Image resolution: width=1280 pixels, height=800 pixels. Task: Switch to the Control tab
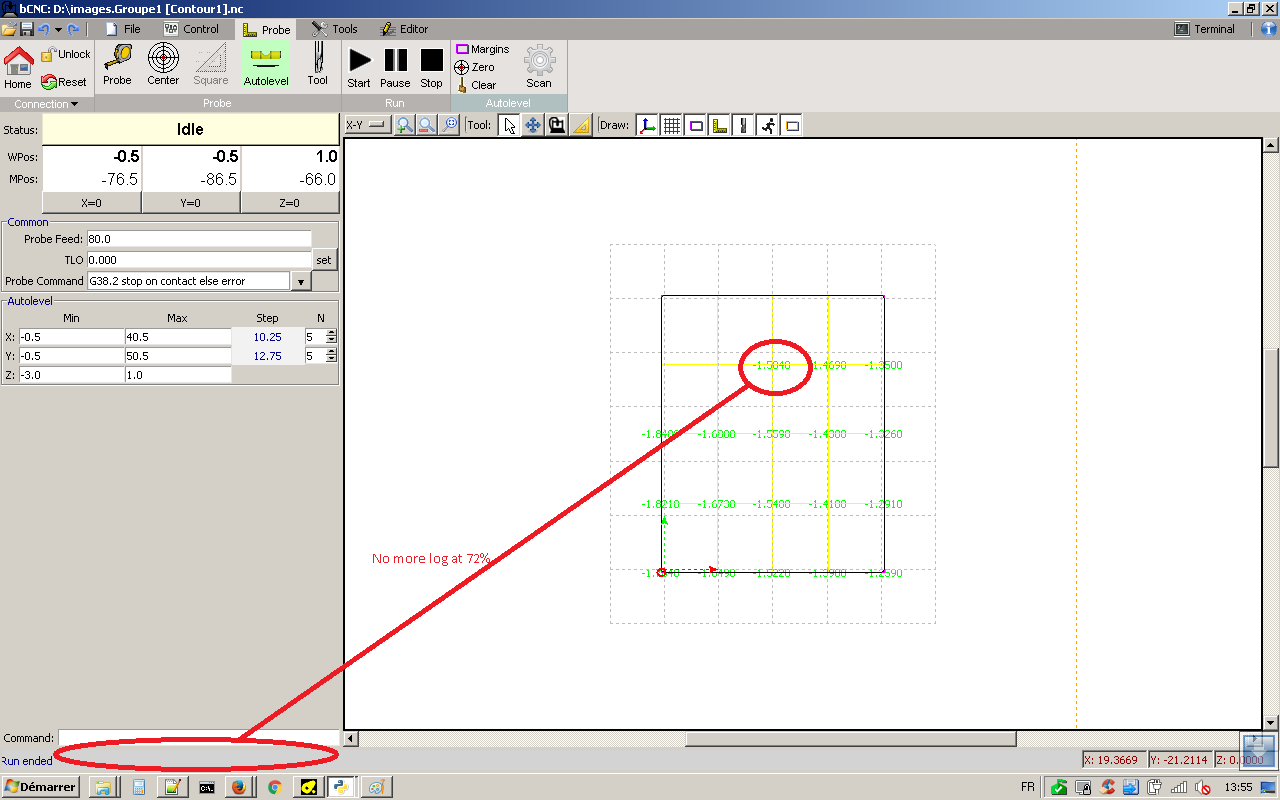pos(191,30)
